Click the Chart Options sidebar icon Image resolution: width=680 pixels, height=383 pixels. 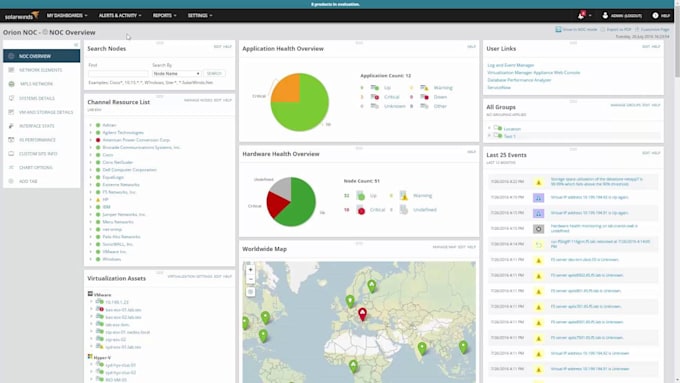[11, 167]
